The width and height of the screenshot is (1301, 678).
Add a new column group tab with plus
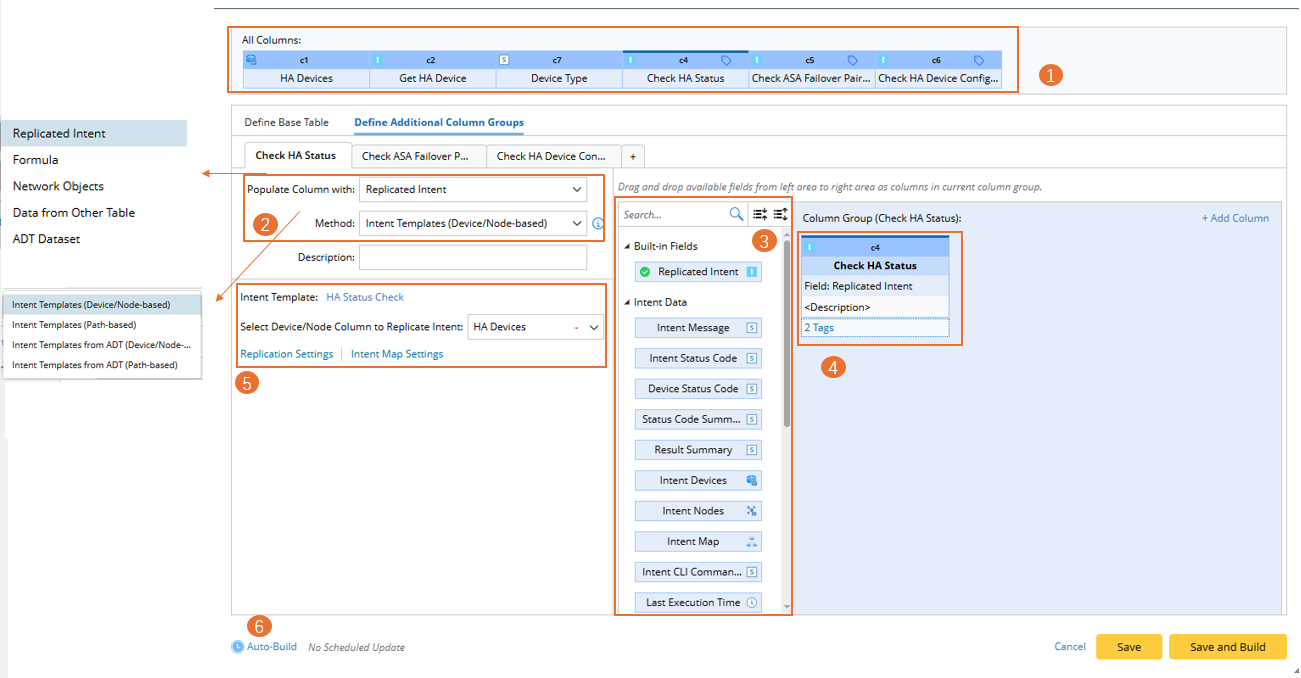coord(632,156)
